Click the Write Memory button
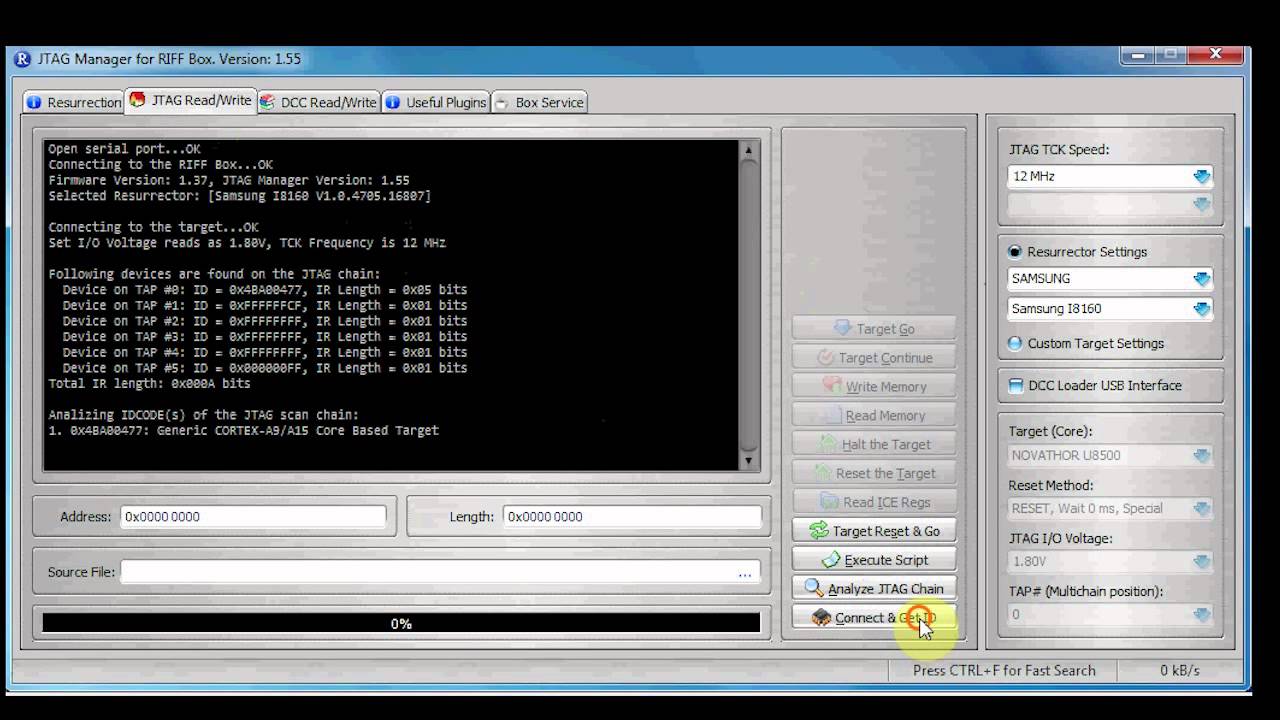1280x720 pixels. point(874,386)
